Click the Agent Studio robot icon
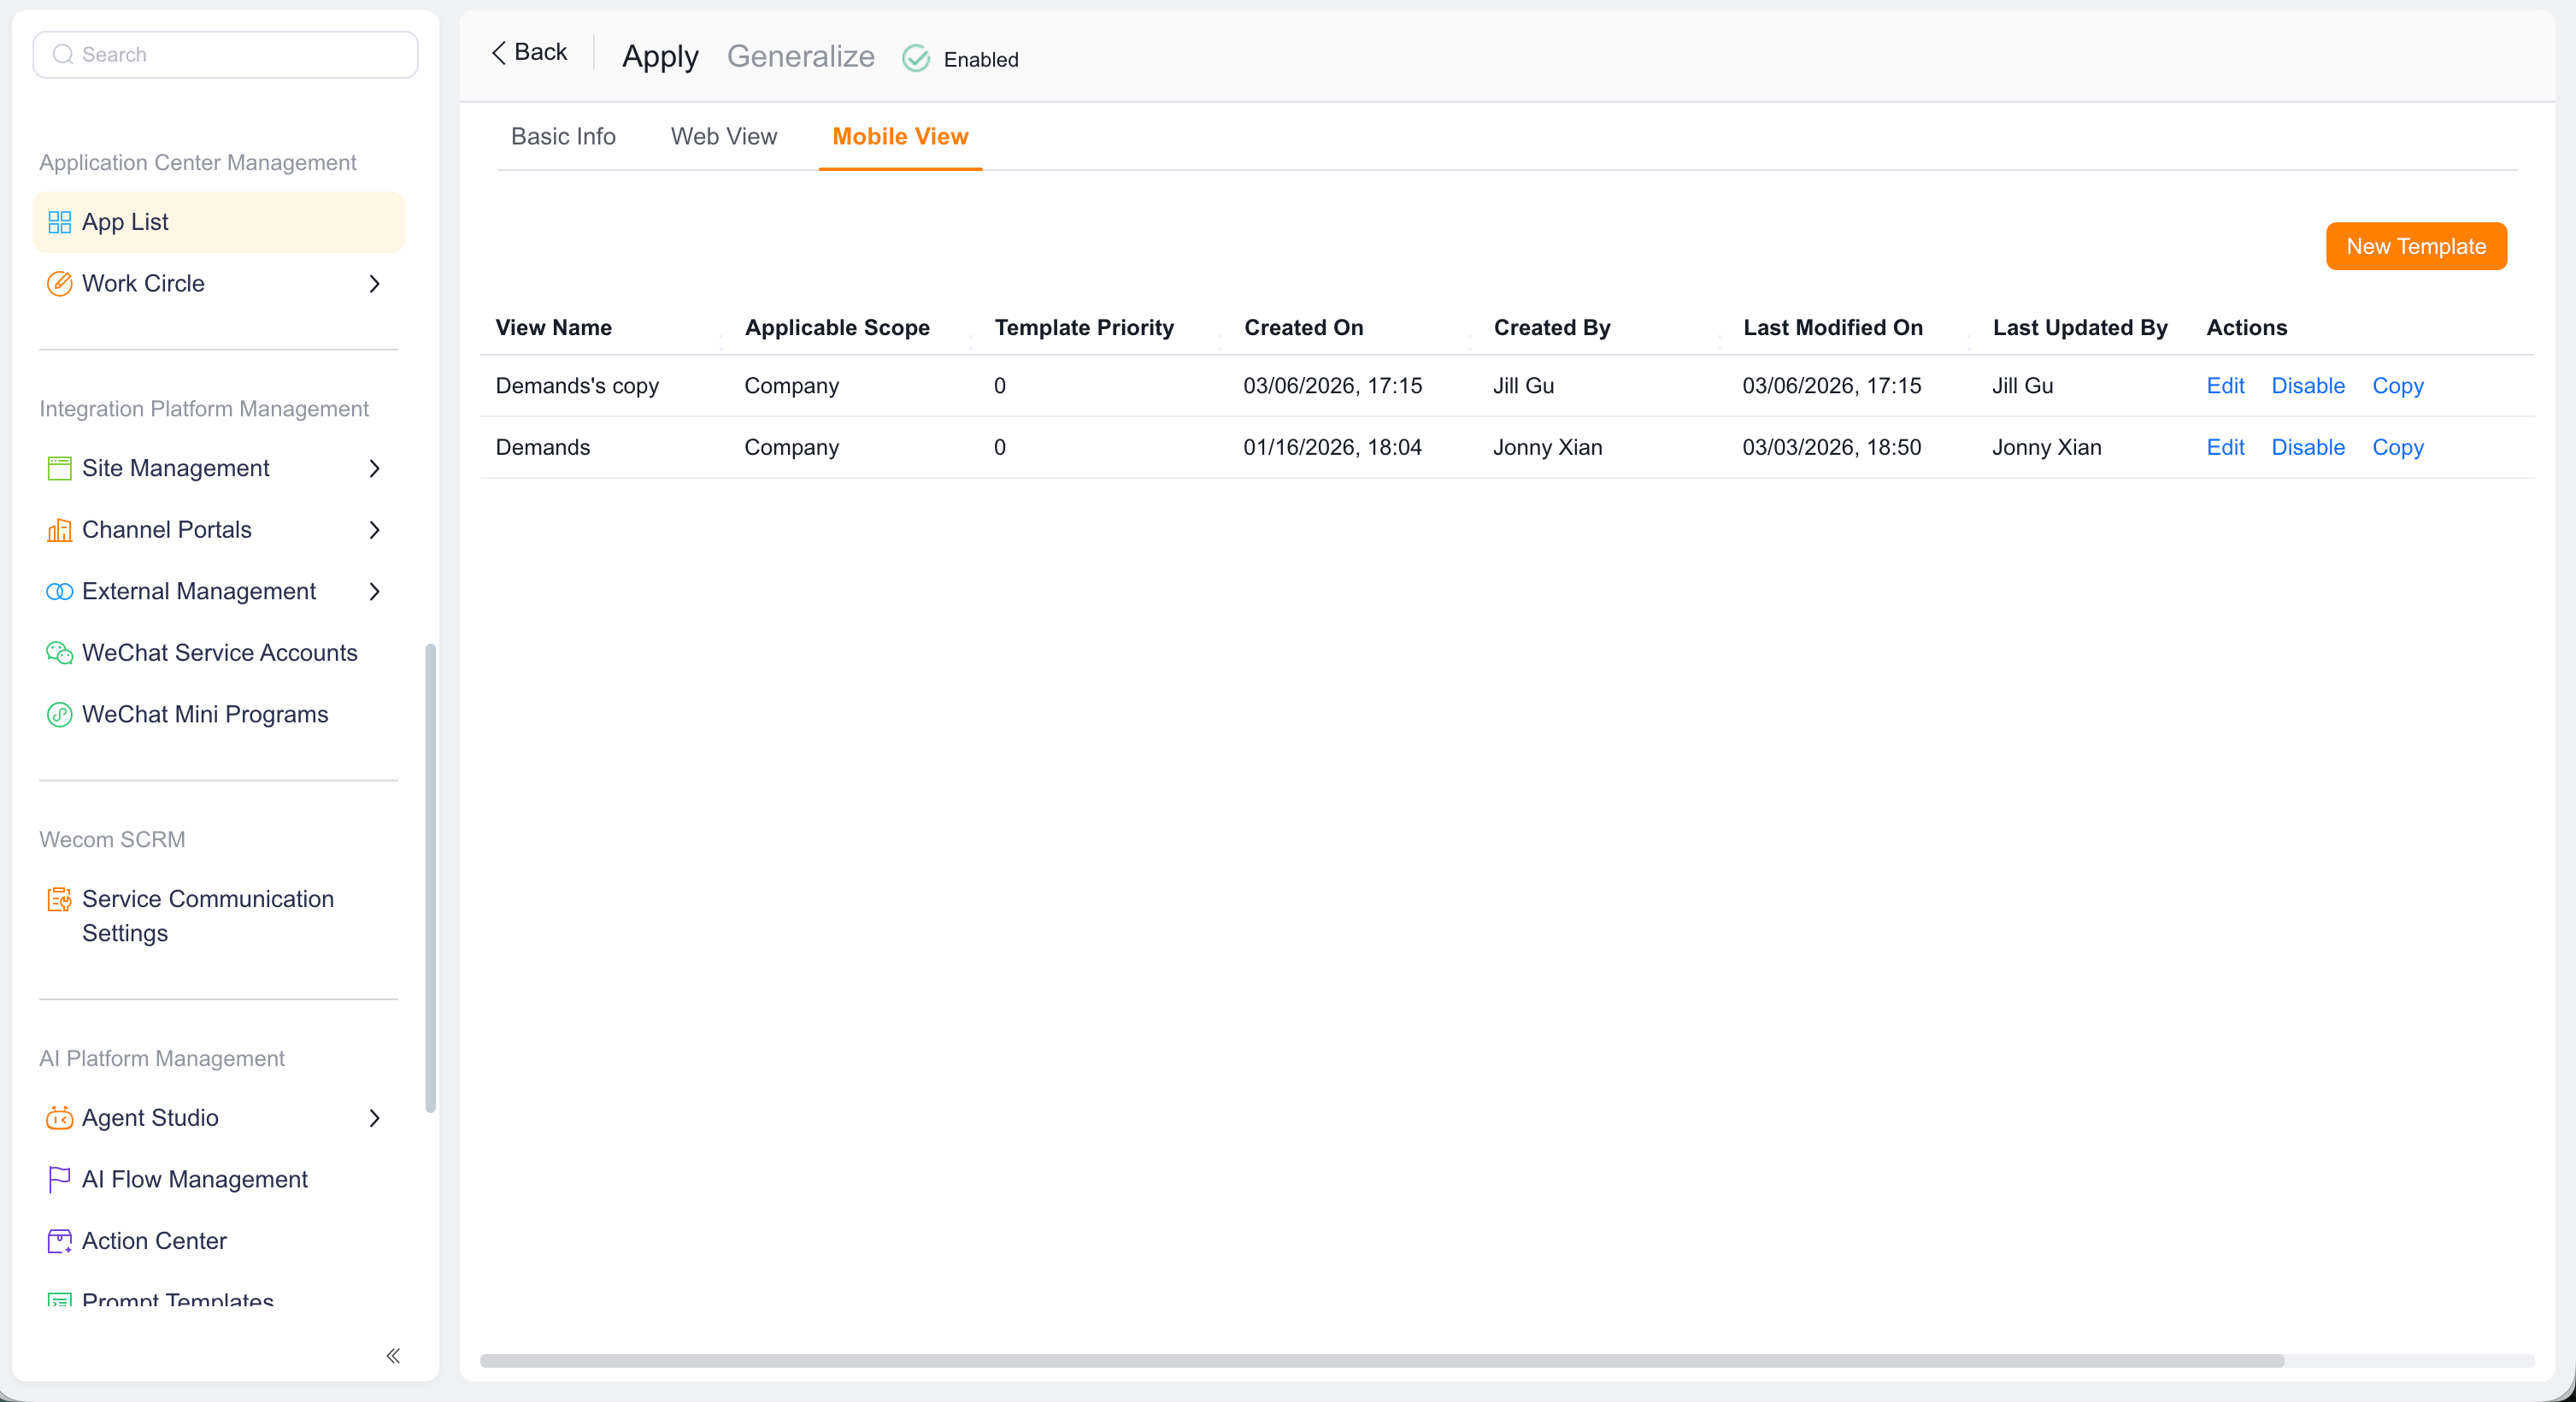This screenshot has width=2576, height=1402. [59, 1118]
